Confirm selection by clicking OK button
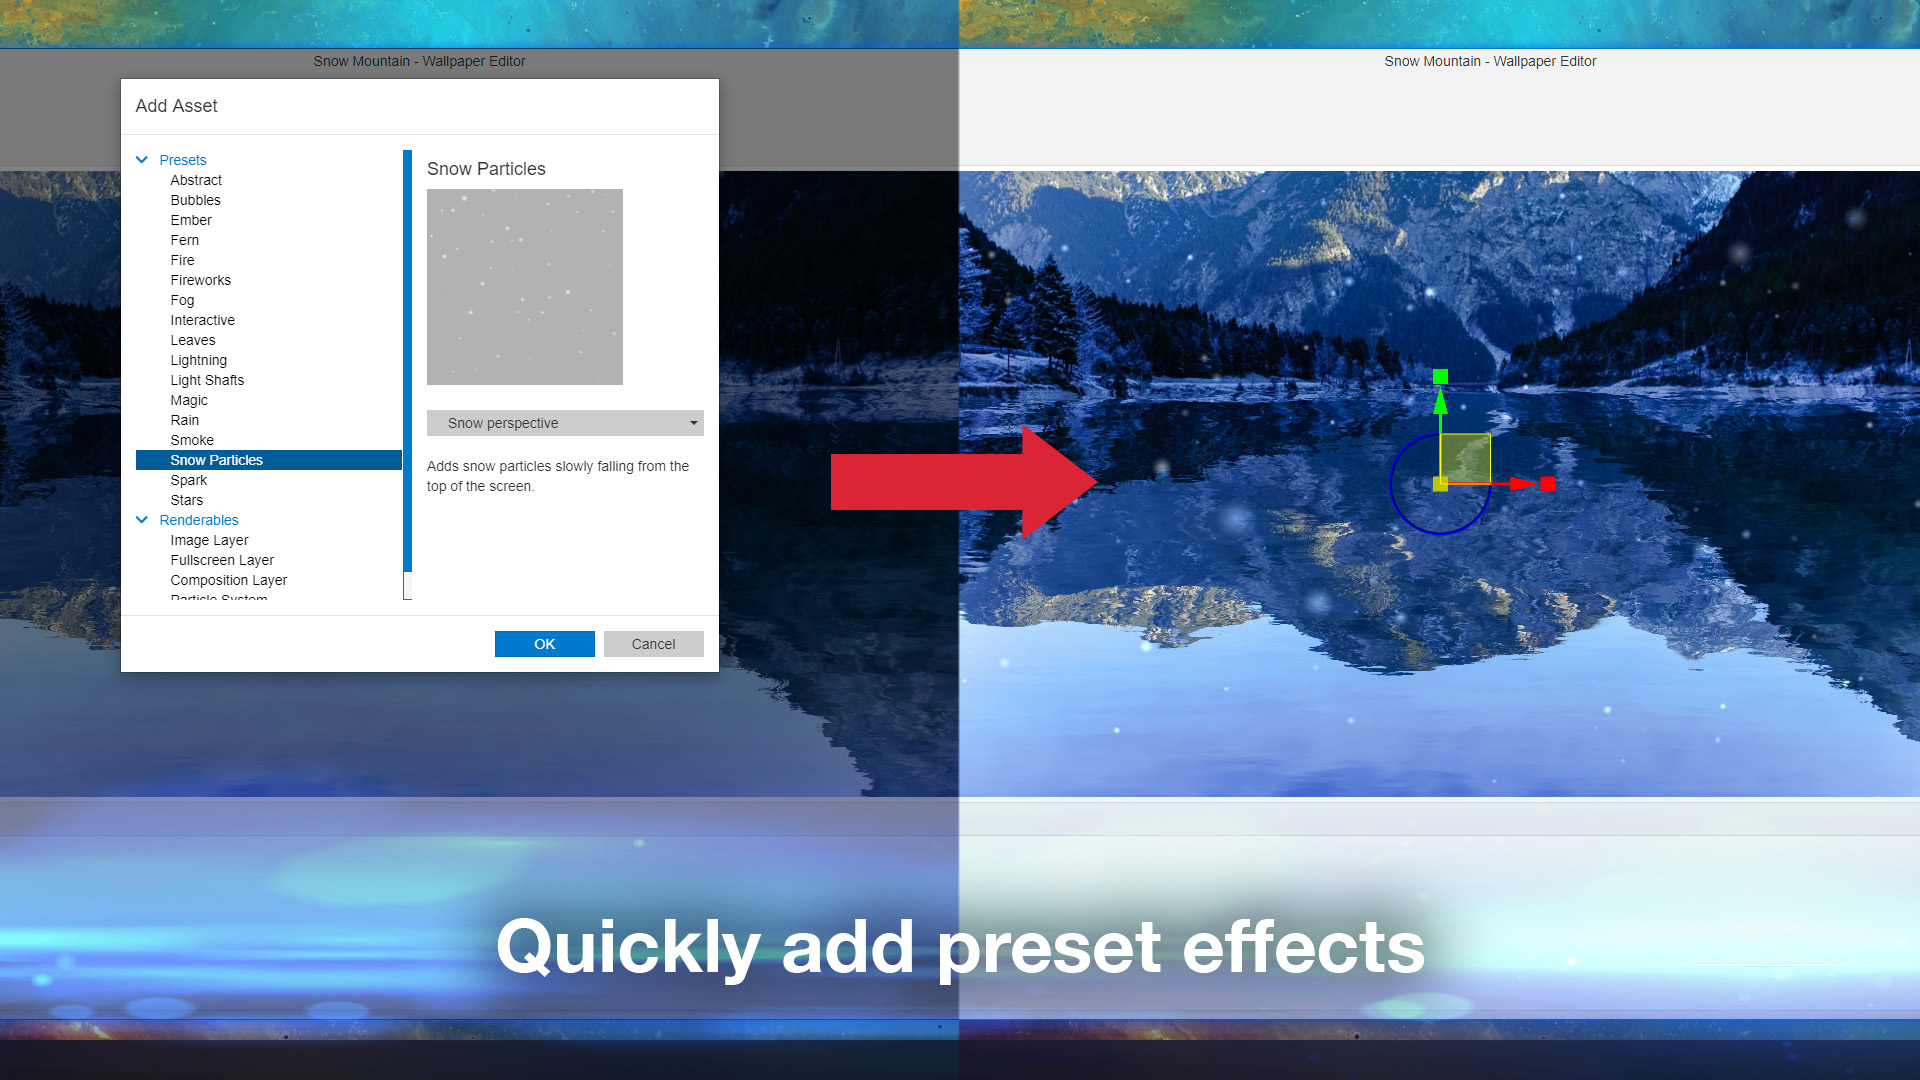This screenshot has height=1080, width=1920. pos(543,644)
